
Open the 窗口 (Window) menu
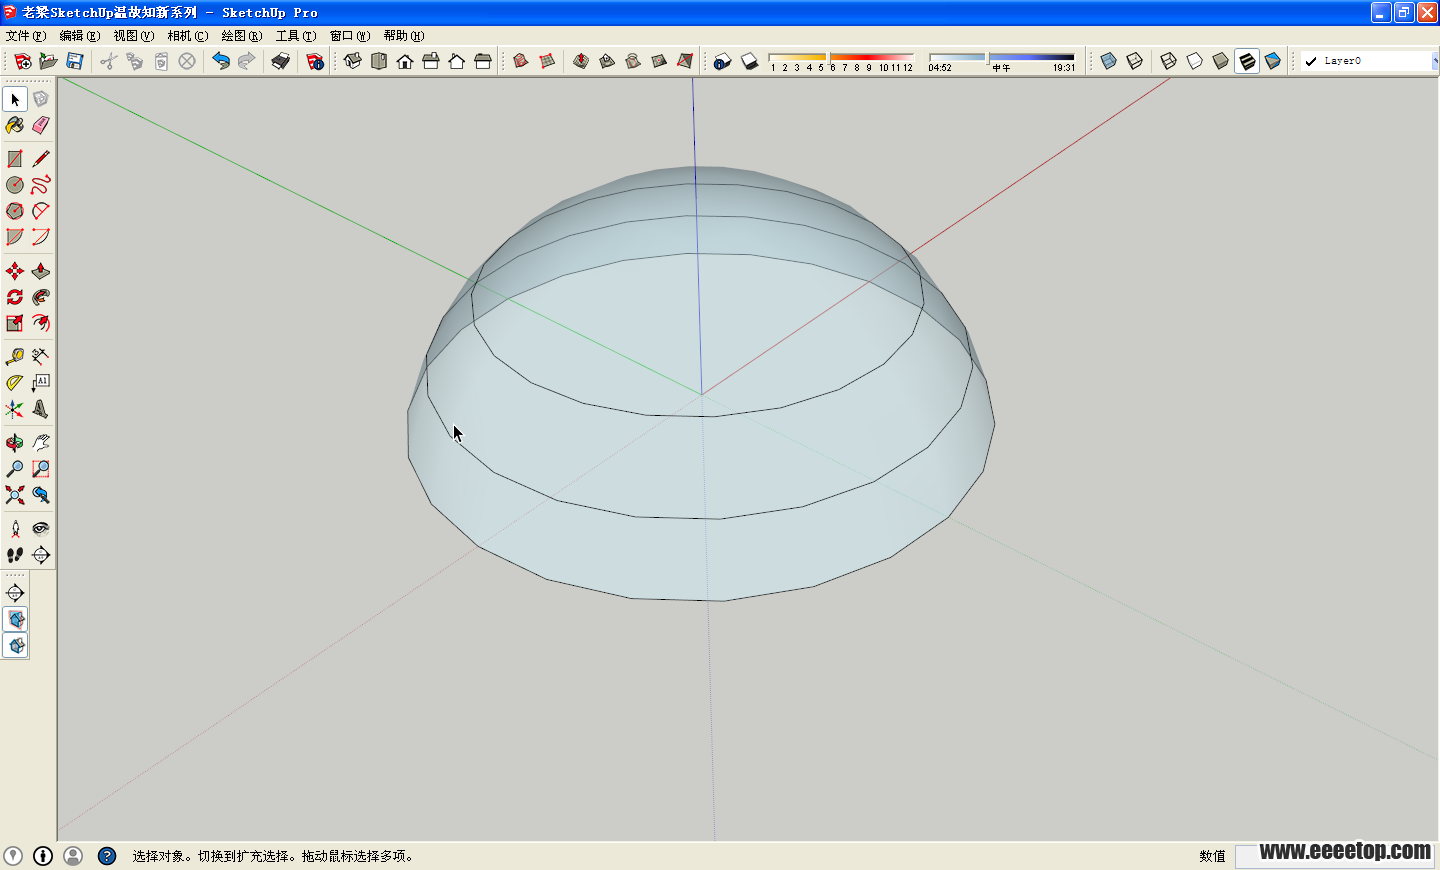(350, 36)
